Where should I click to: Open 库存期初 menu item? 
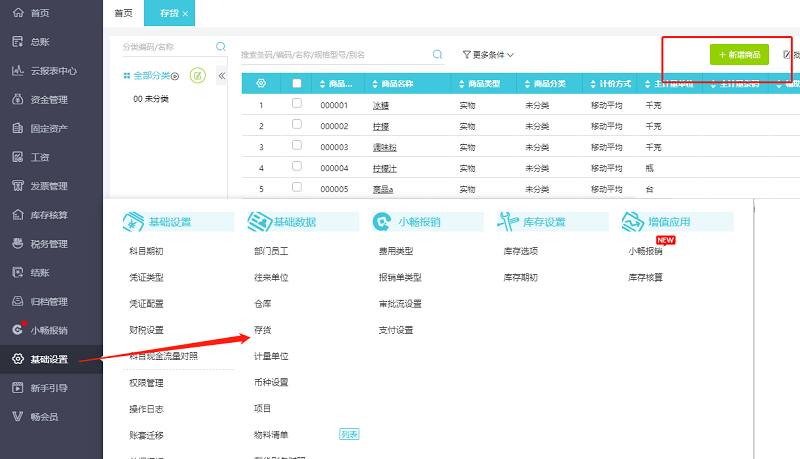click(520, 277)
